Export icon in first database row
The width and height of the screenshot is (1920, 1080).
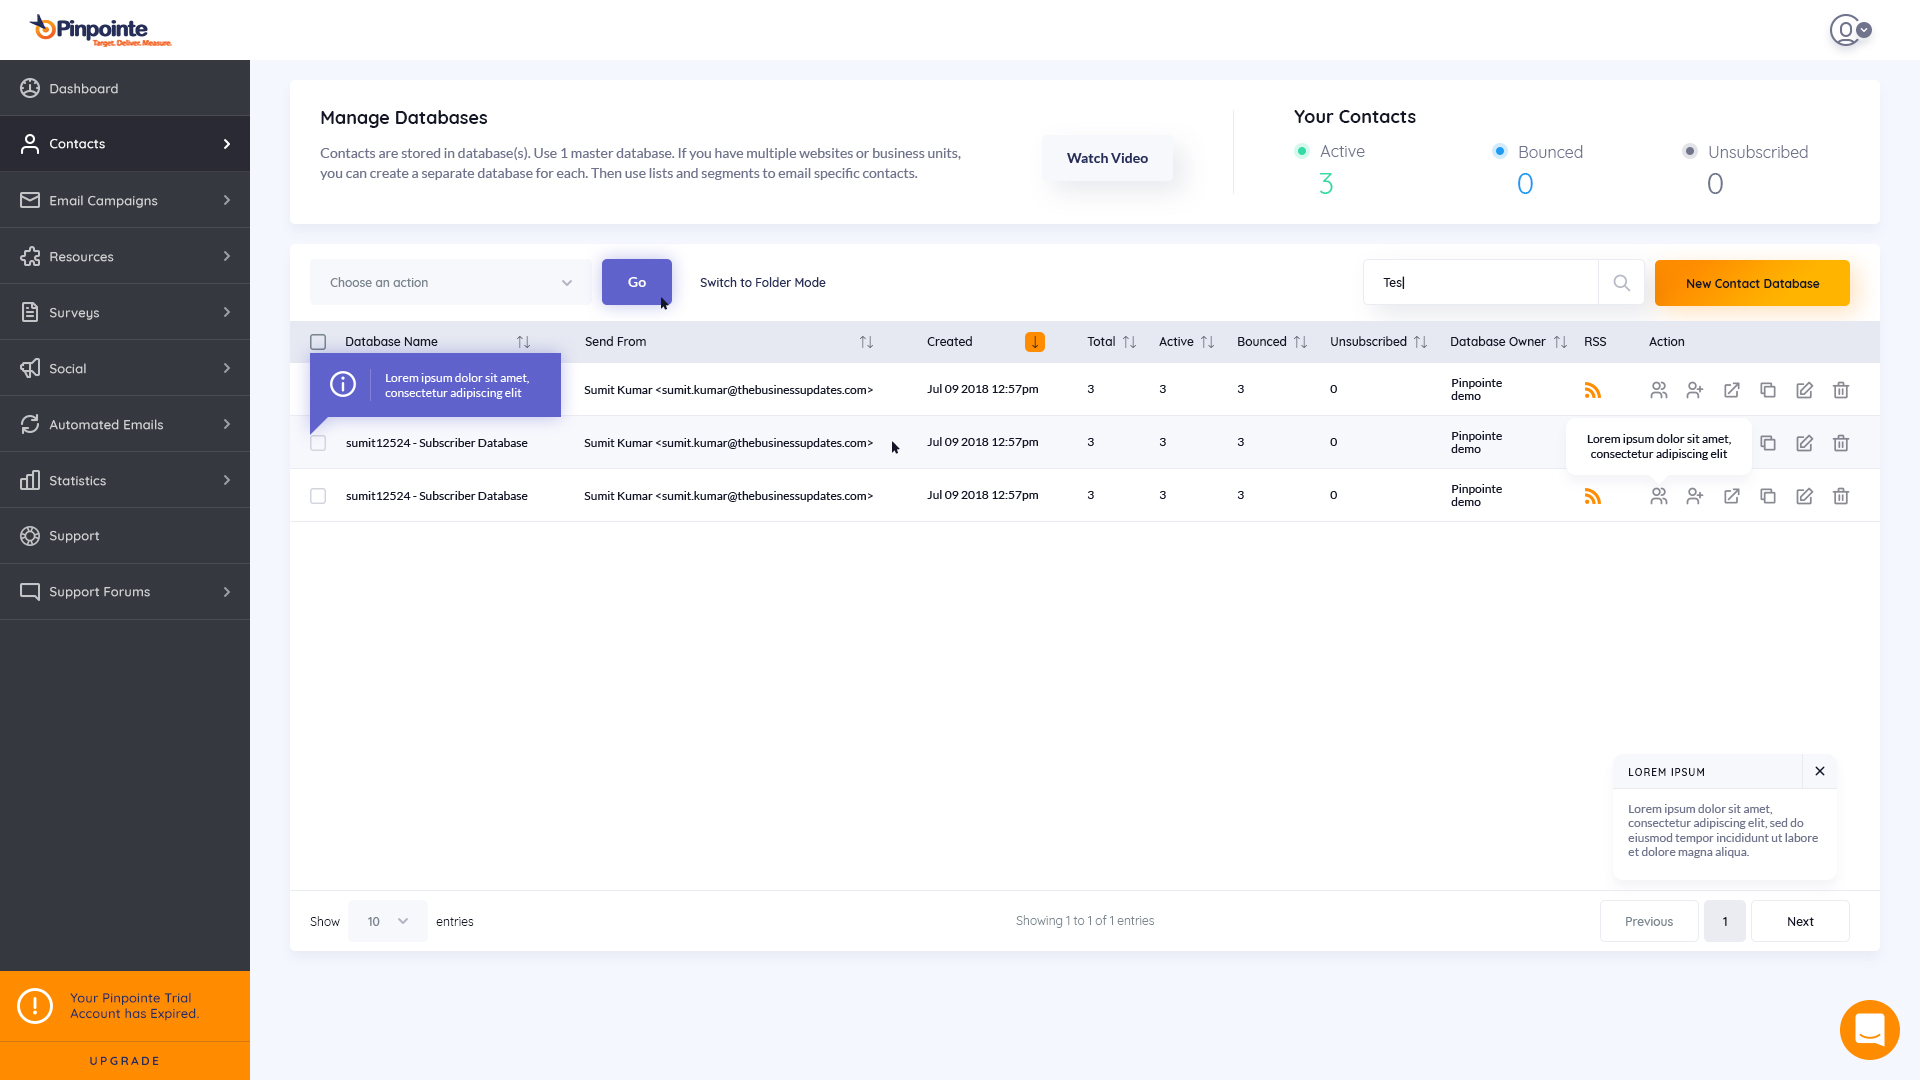(1732, 390)
